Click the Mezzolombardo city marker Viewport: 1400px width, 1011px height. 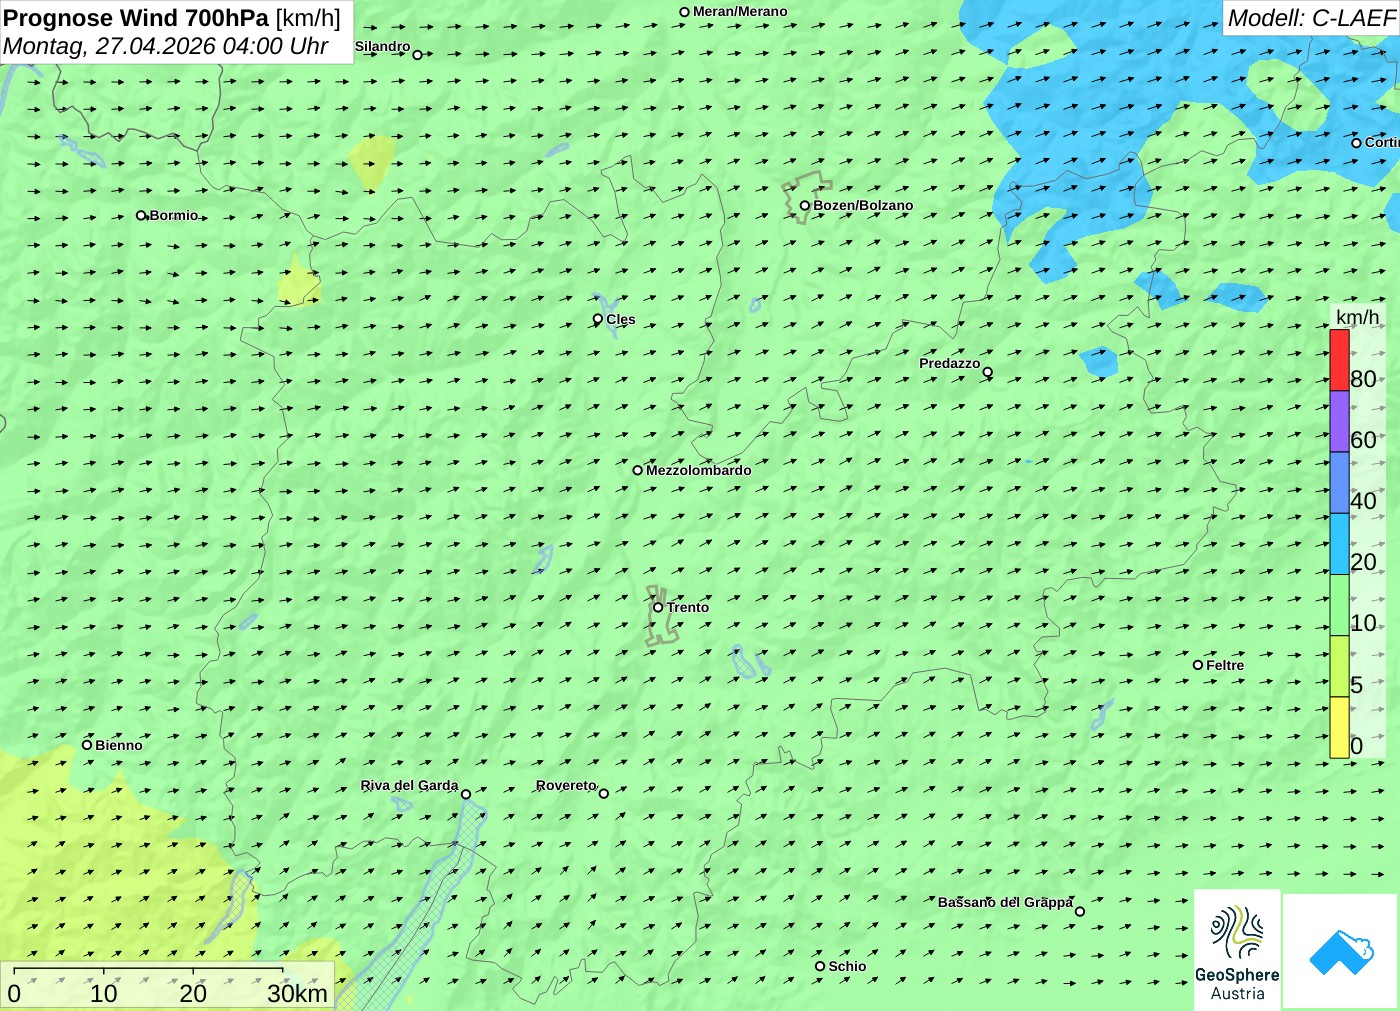(x=638, y=470)
